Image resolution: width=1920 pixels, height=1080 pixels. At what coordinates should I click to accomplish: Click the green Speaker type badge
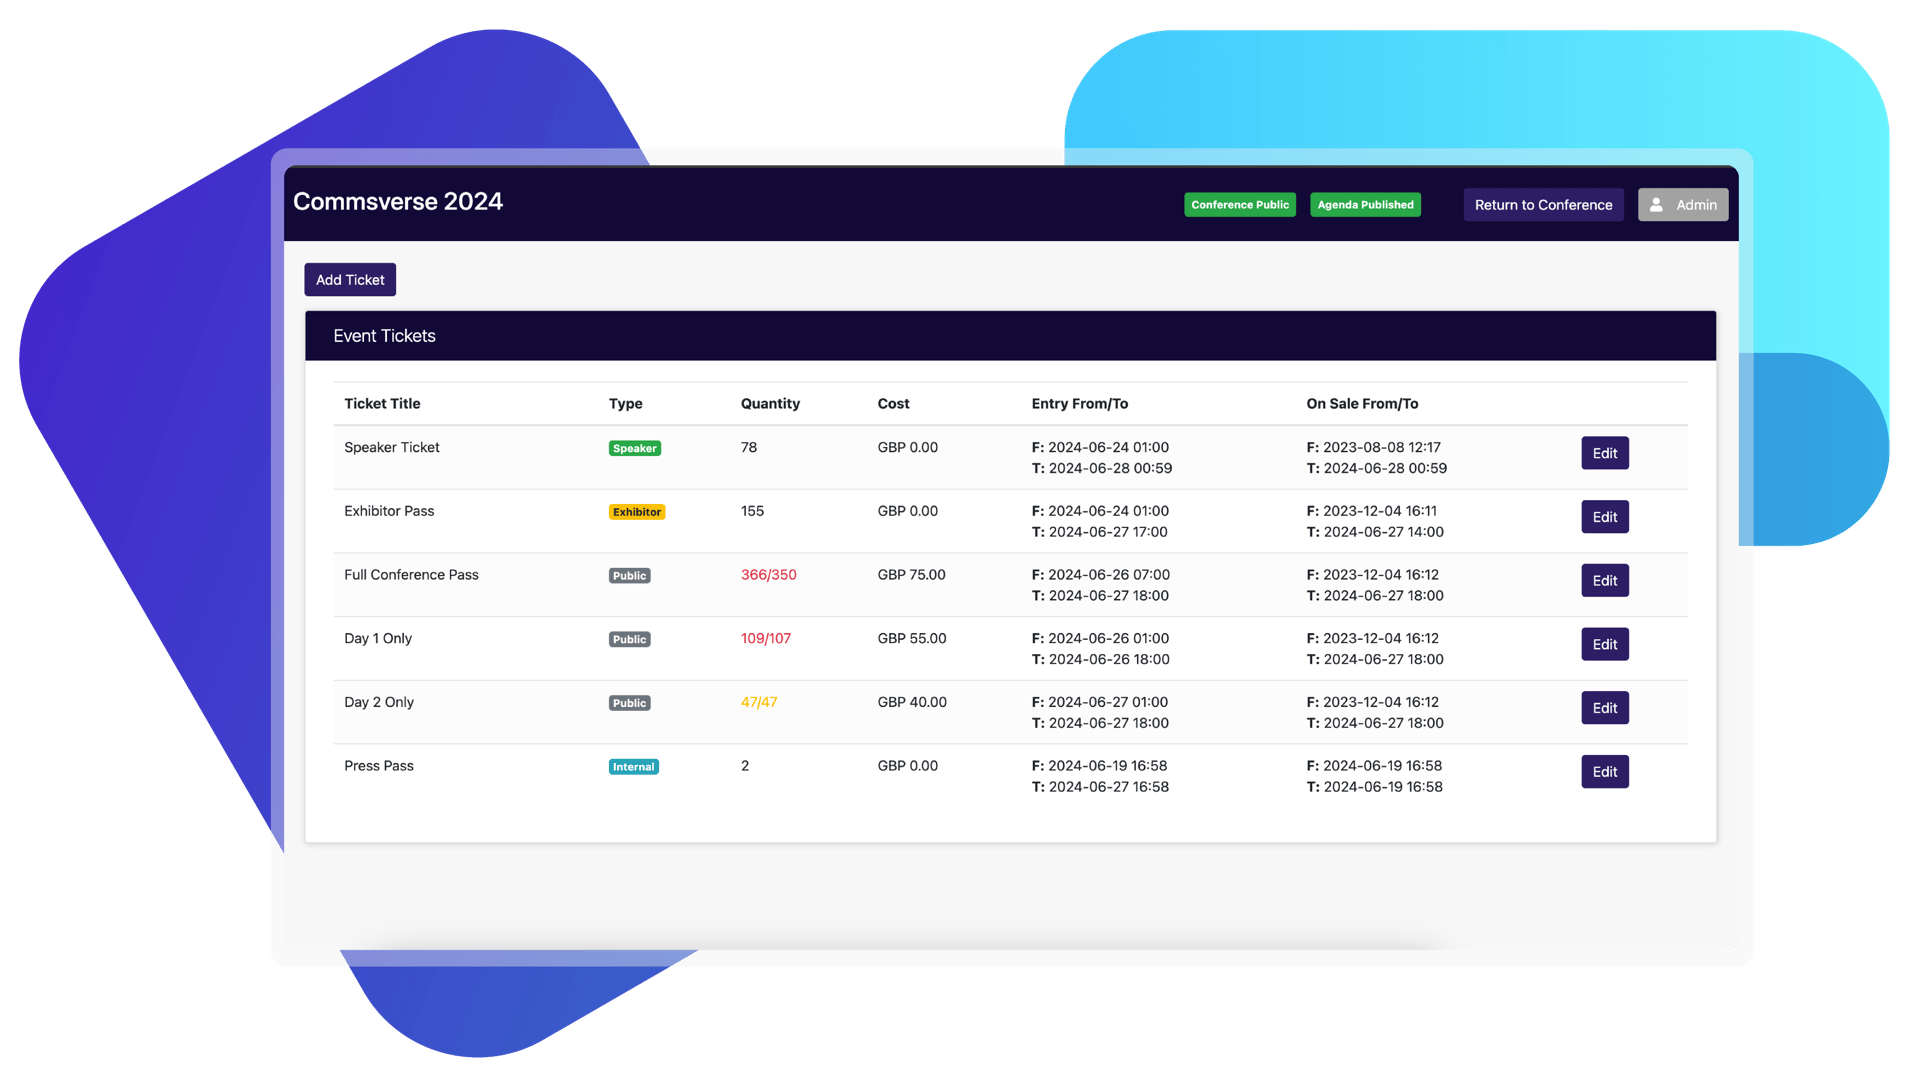pos(635,448)
